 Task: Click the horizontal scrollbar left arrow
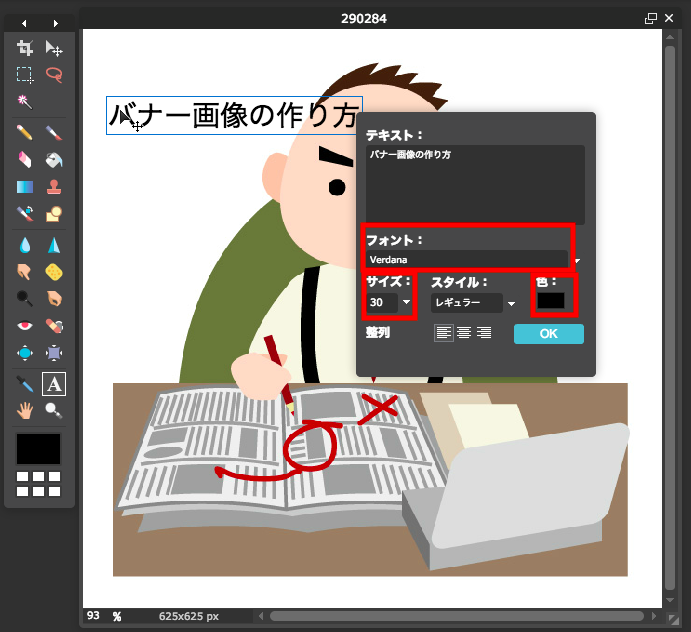coord(260,616)
